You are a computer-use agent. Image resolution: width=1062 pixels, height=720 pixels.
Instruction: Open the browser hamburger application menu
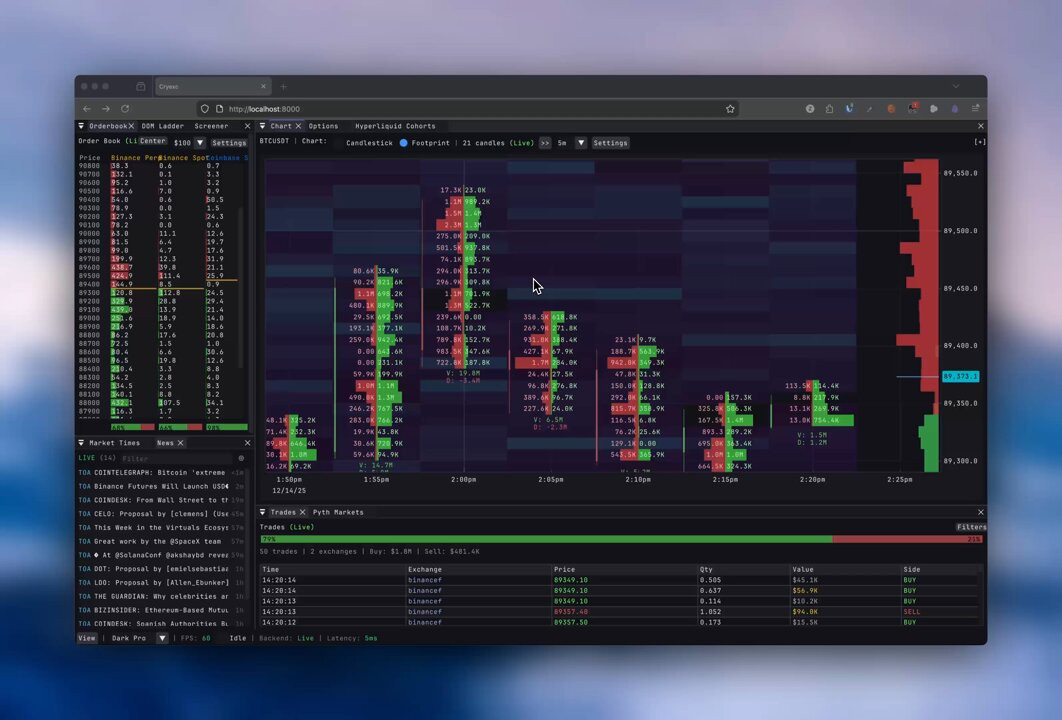pos(975,108)
